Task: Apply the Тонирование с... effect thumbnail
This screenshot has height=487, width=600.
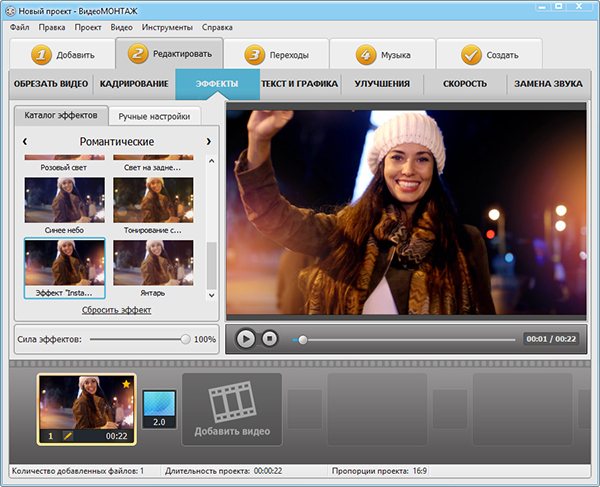Action: click(x=153, y=200)
